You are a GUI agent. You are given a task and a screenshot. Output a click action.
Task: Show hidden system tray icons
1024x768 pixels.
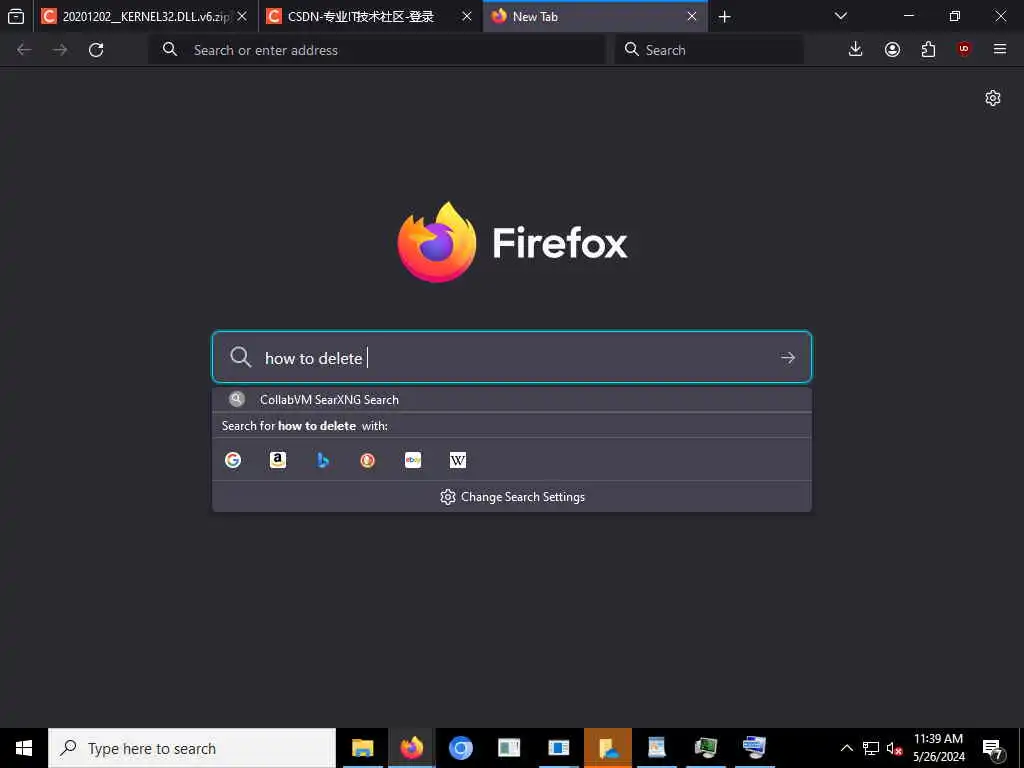point(846,748)
